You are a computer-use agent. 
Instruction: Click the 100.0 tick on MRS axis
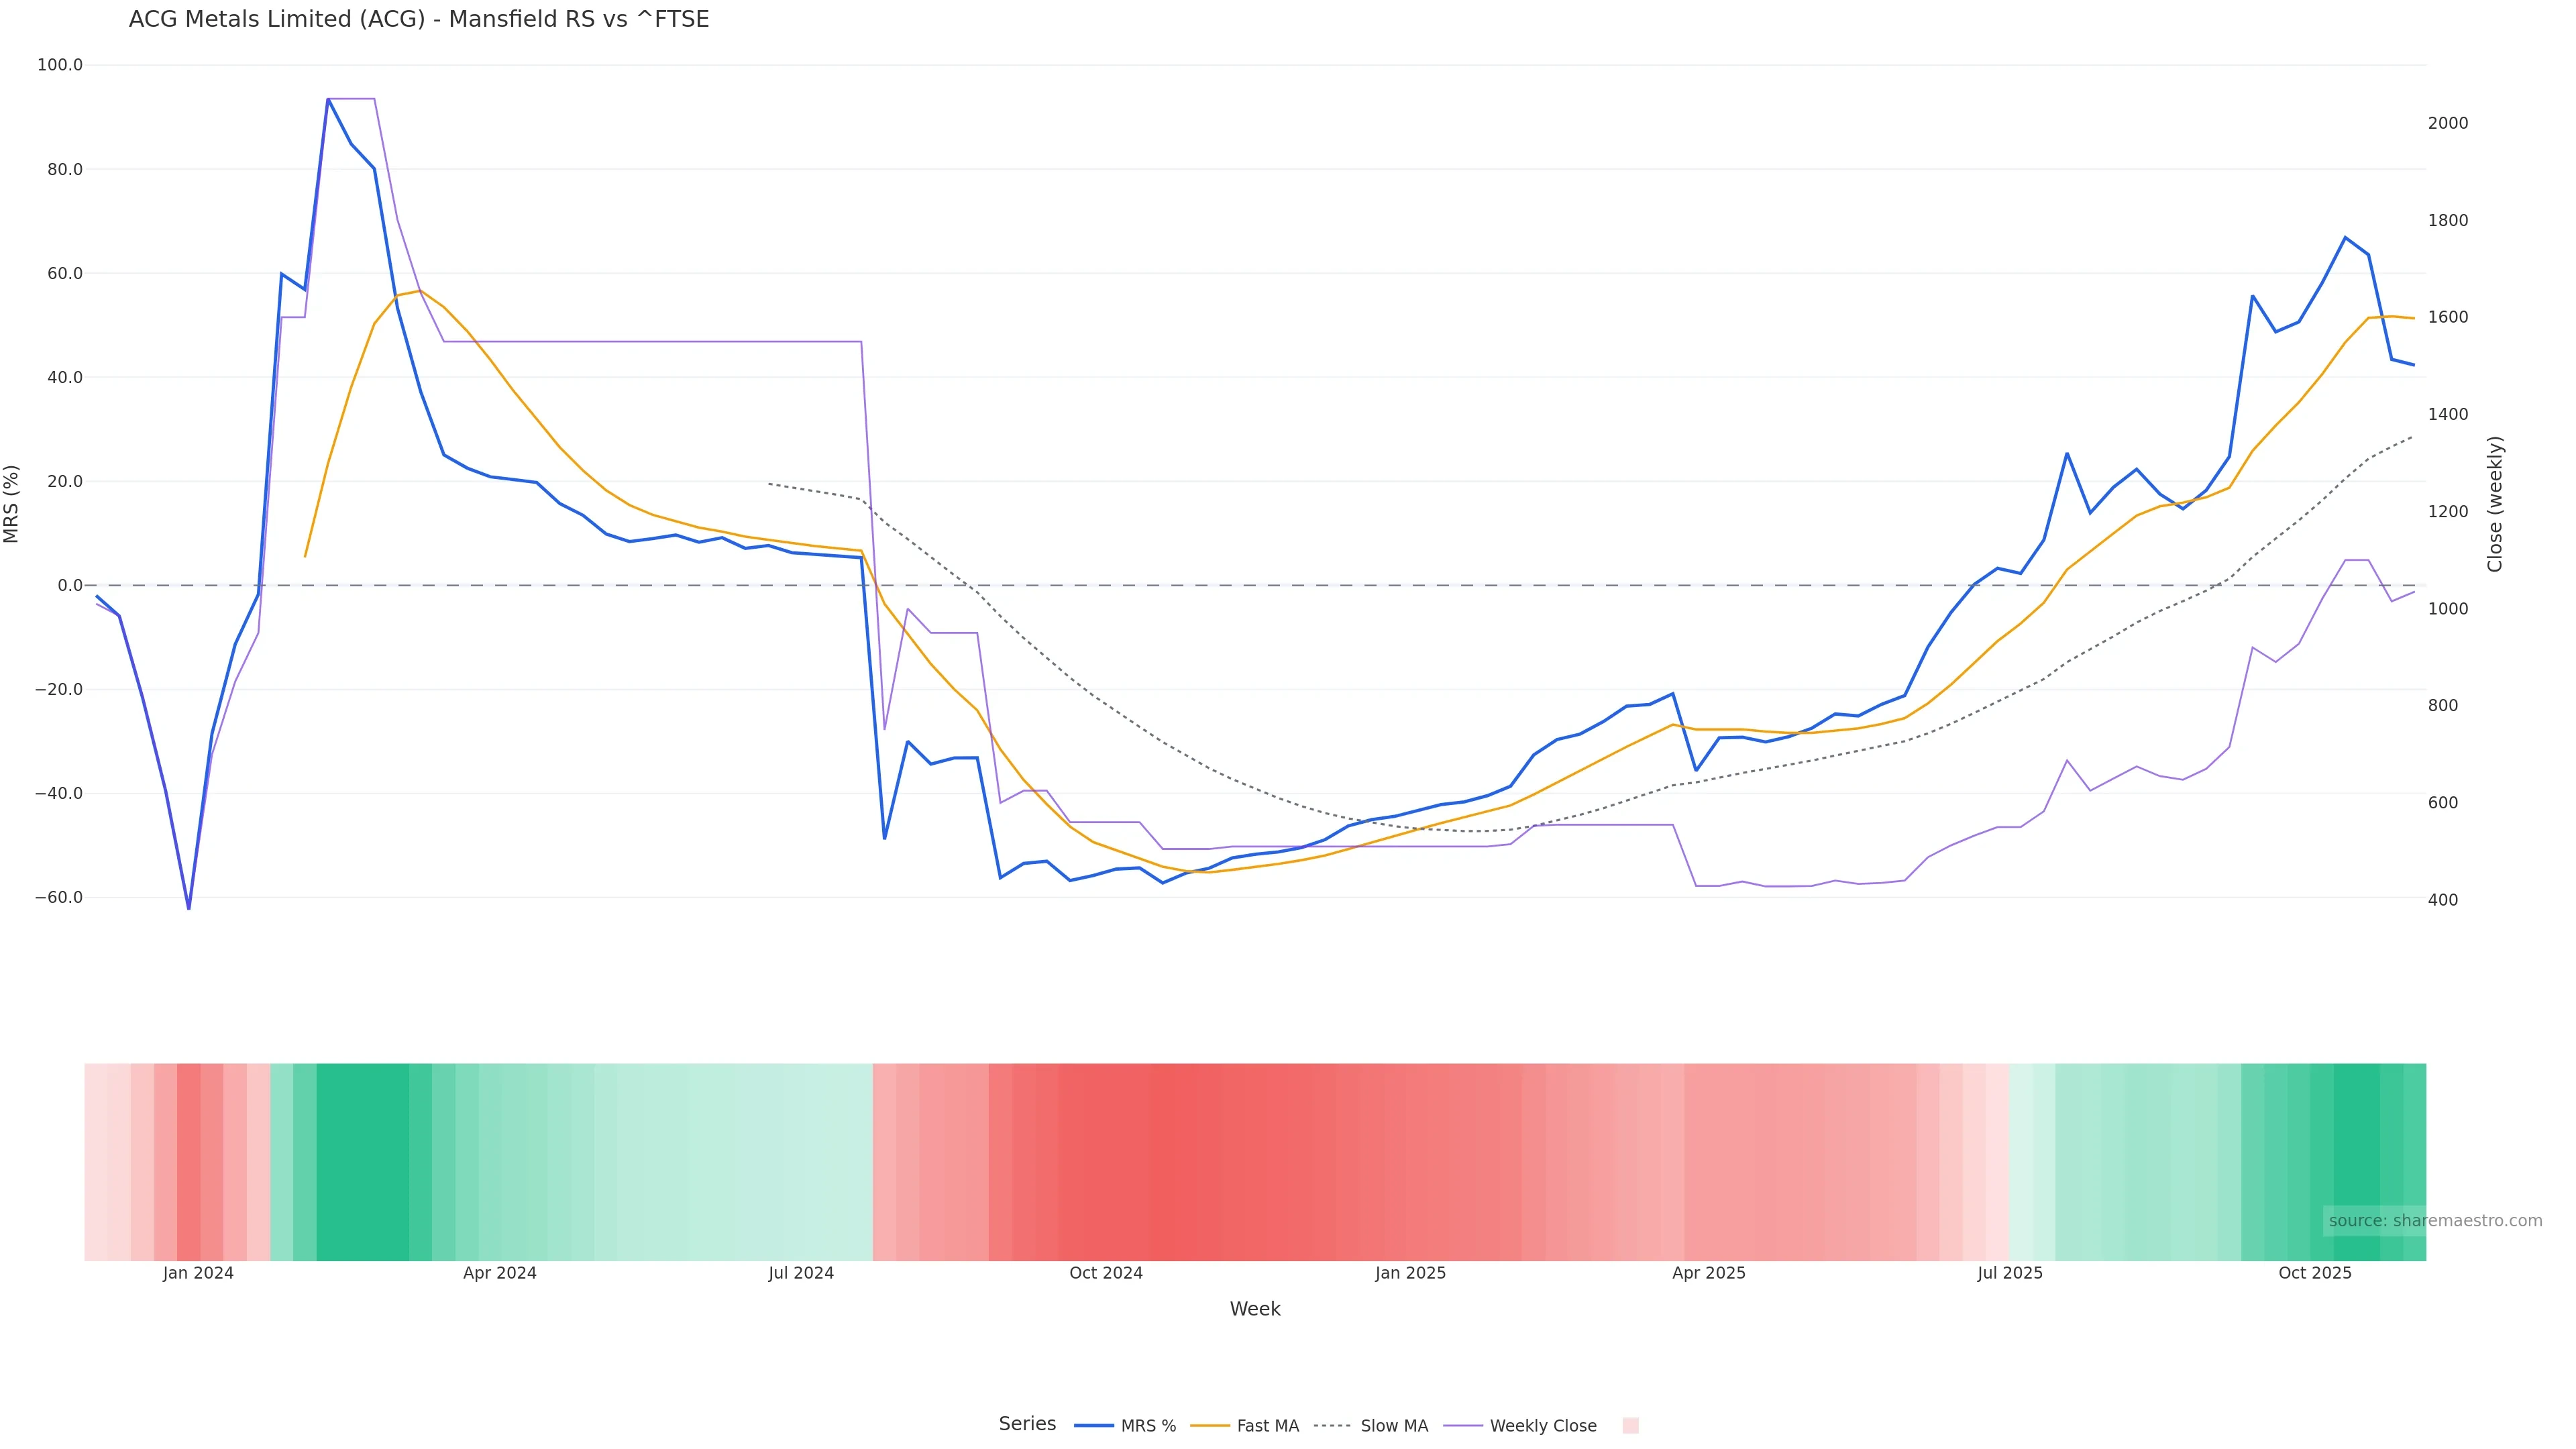(x=60, y=65)
